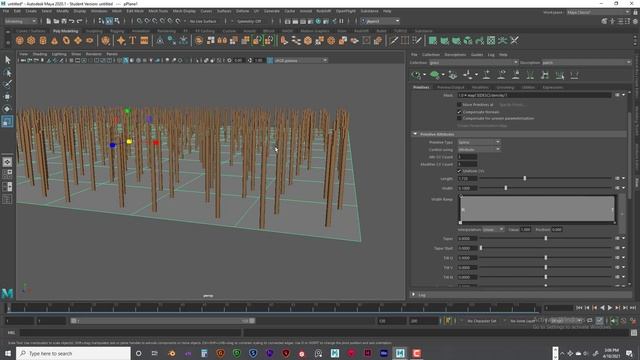
Task: Go to end of playback range
Action: pos(633,308)
